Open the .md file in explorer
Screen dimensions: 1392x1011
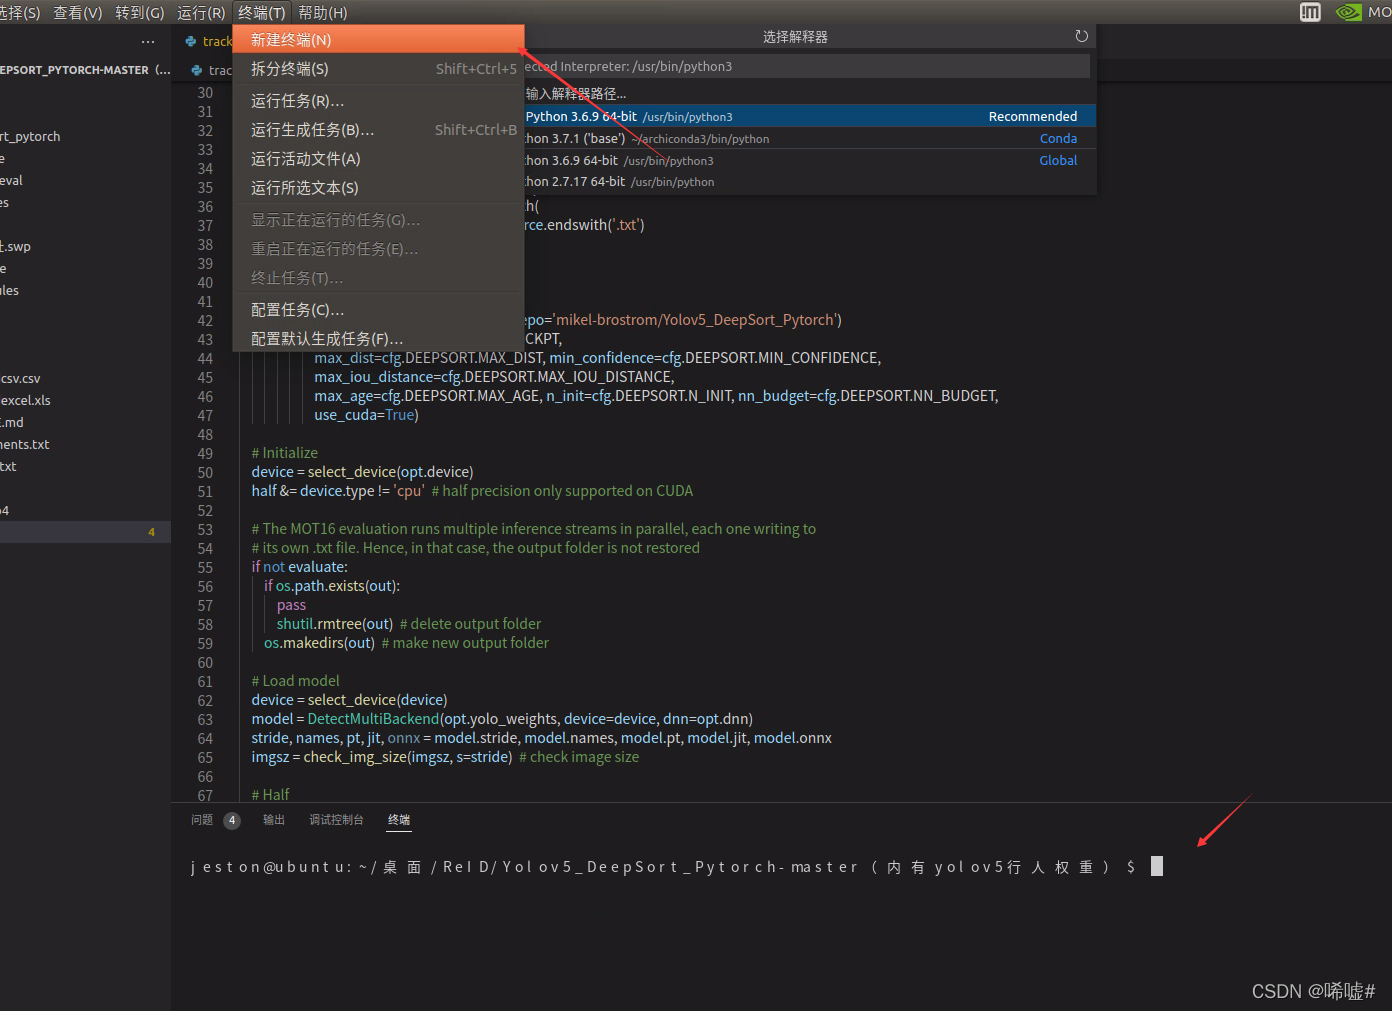85,422
